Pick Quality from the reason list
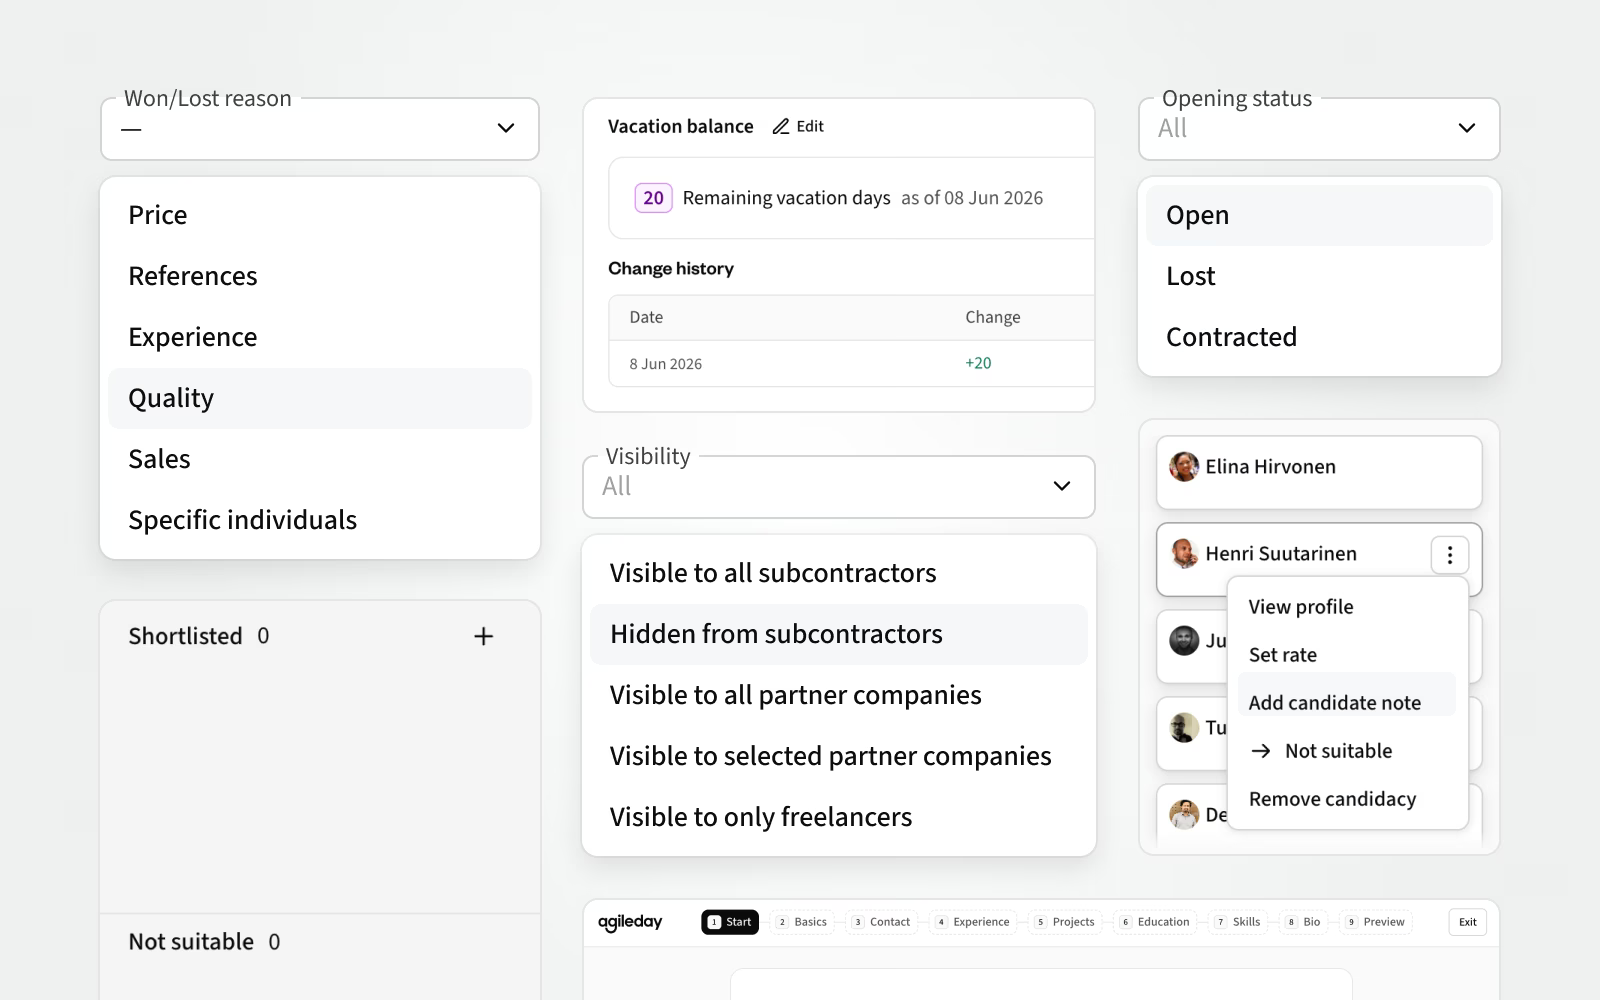Viewport: 1600px width, 1000px height. tap(320, 398)
